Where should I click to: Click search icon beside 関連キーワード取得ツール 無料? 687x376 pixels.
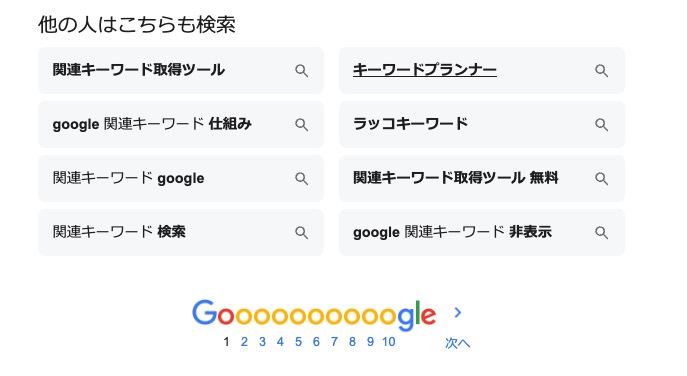pyautogui.click(x=602, y=178)
